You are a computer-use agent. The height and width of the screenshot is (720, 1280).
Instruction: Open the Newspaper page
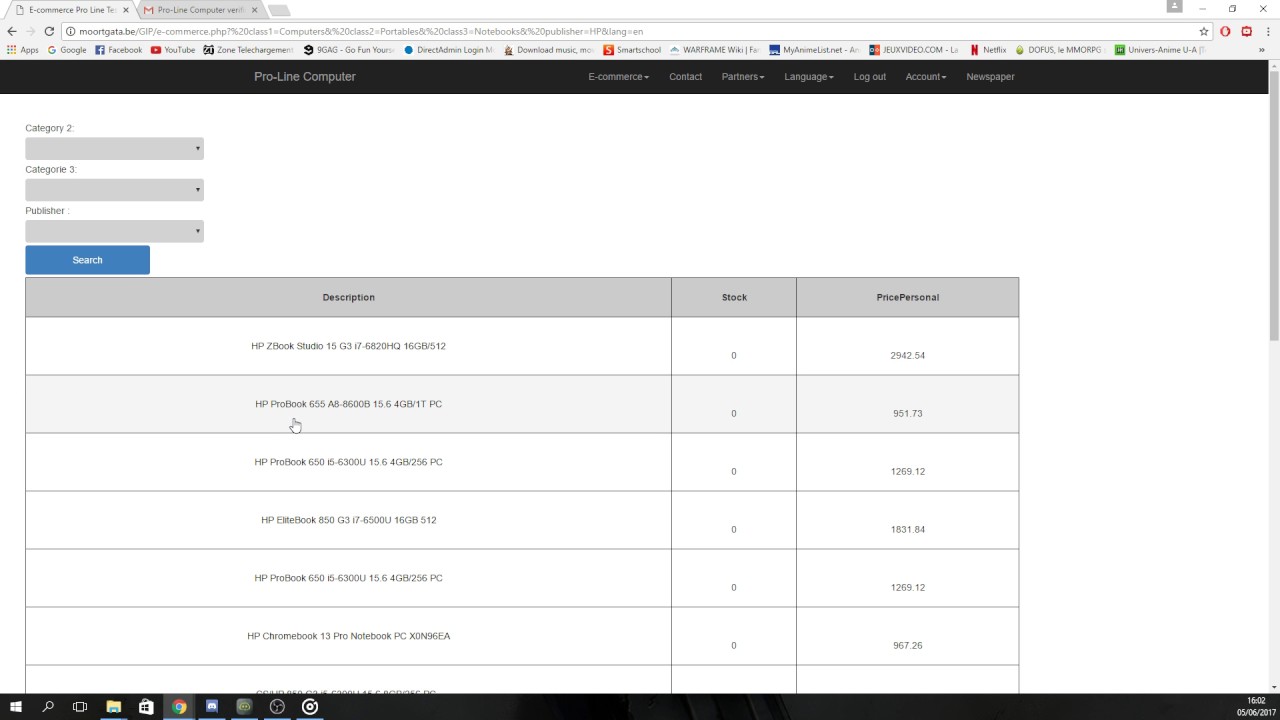[990, 77]
